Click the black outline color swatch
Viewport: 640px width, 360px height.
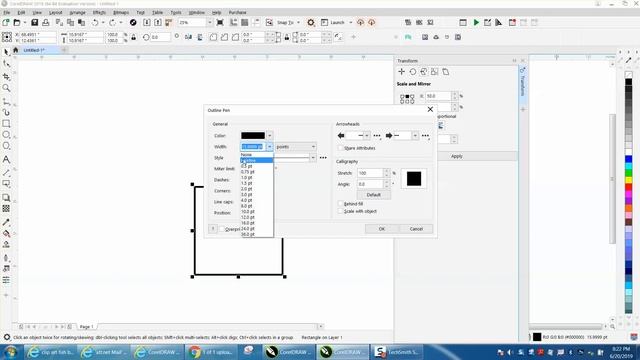coord(253,136)
